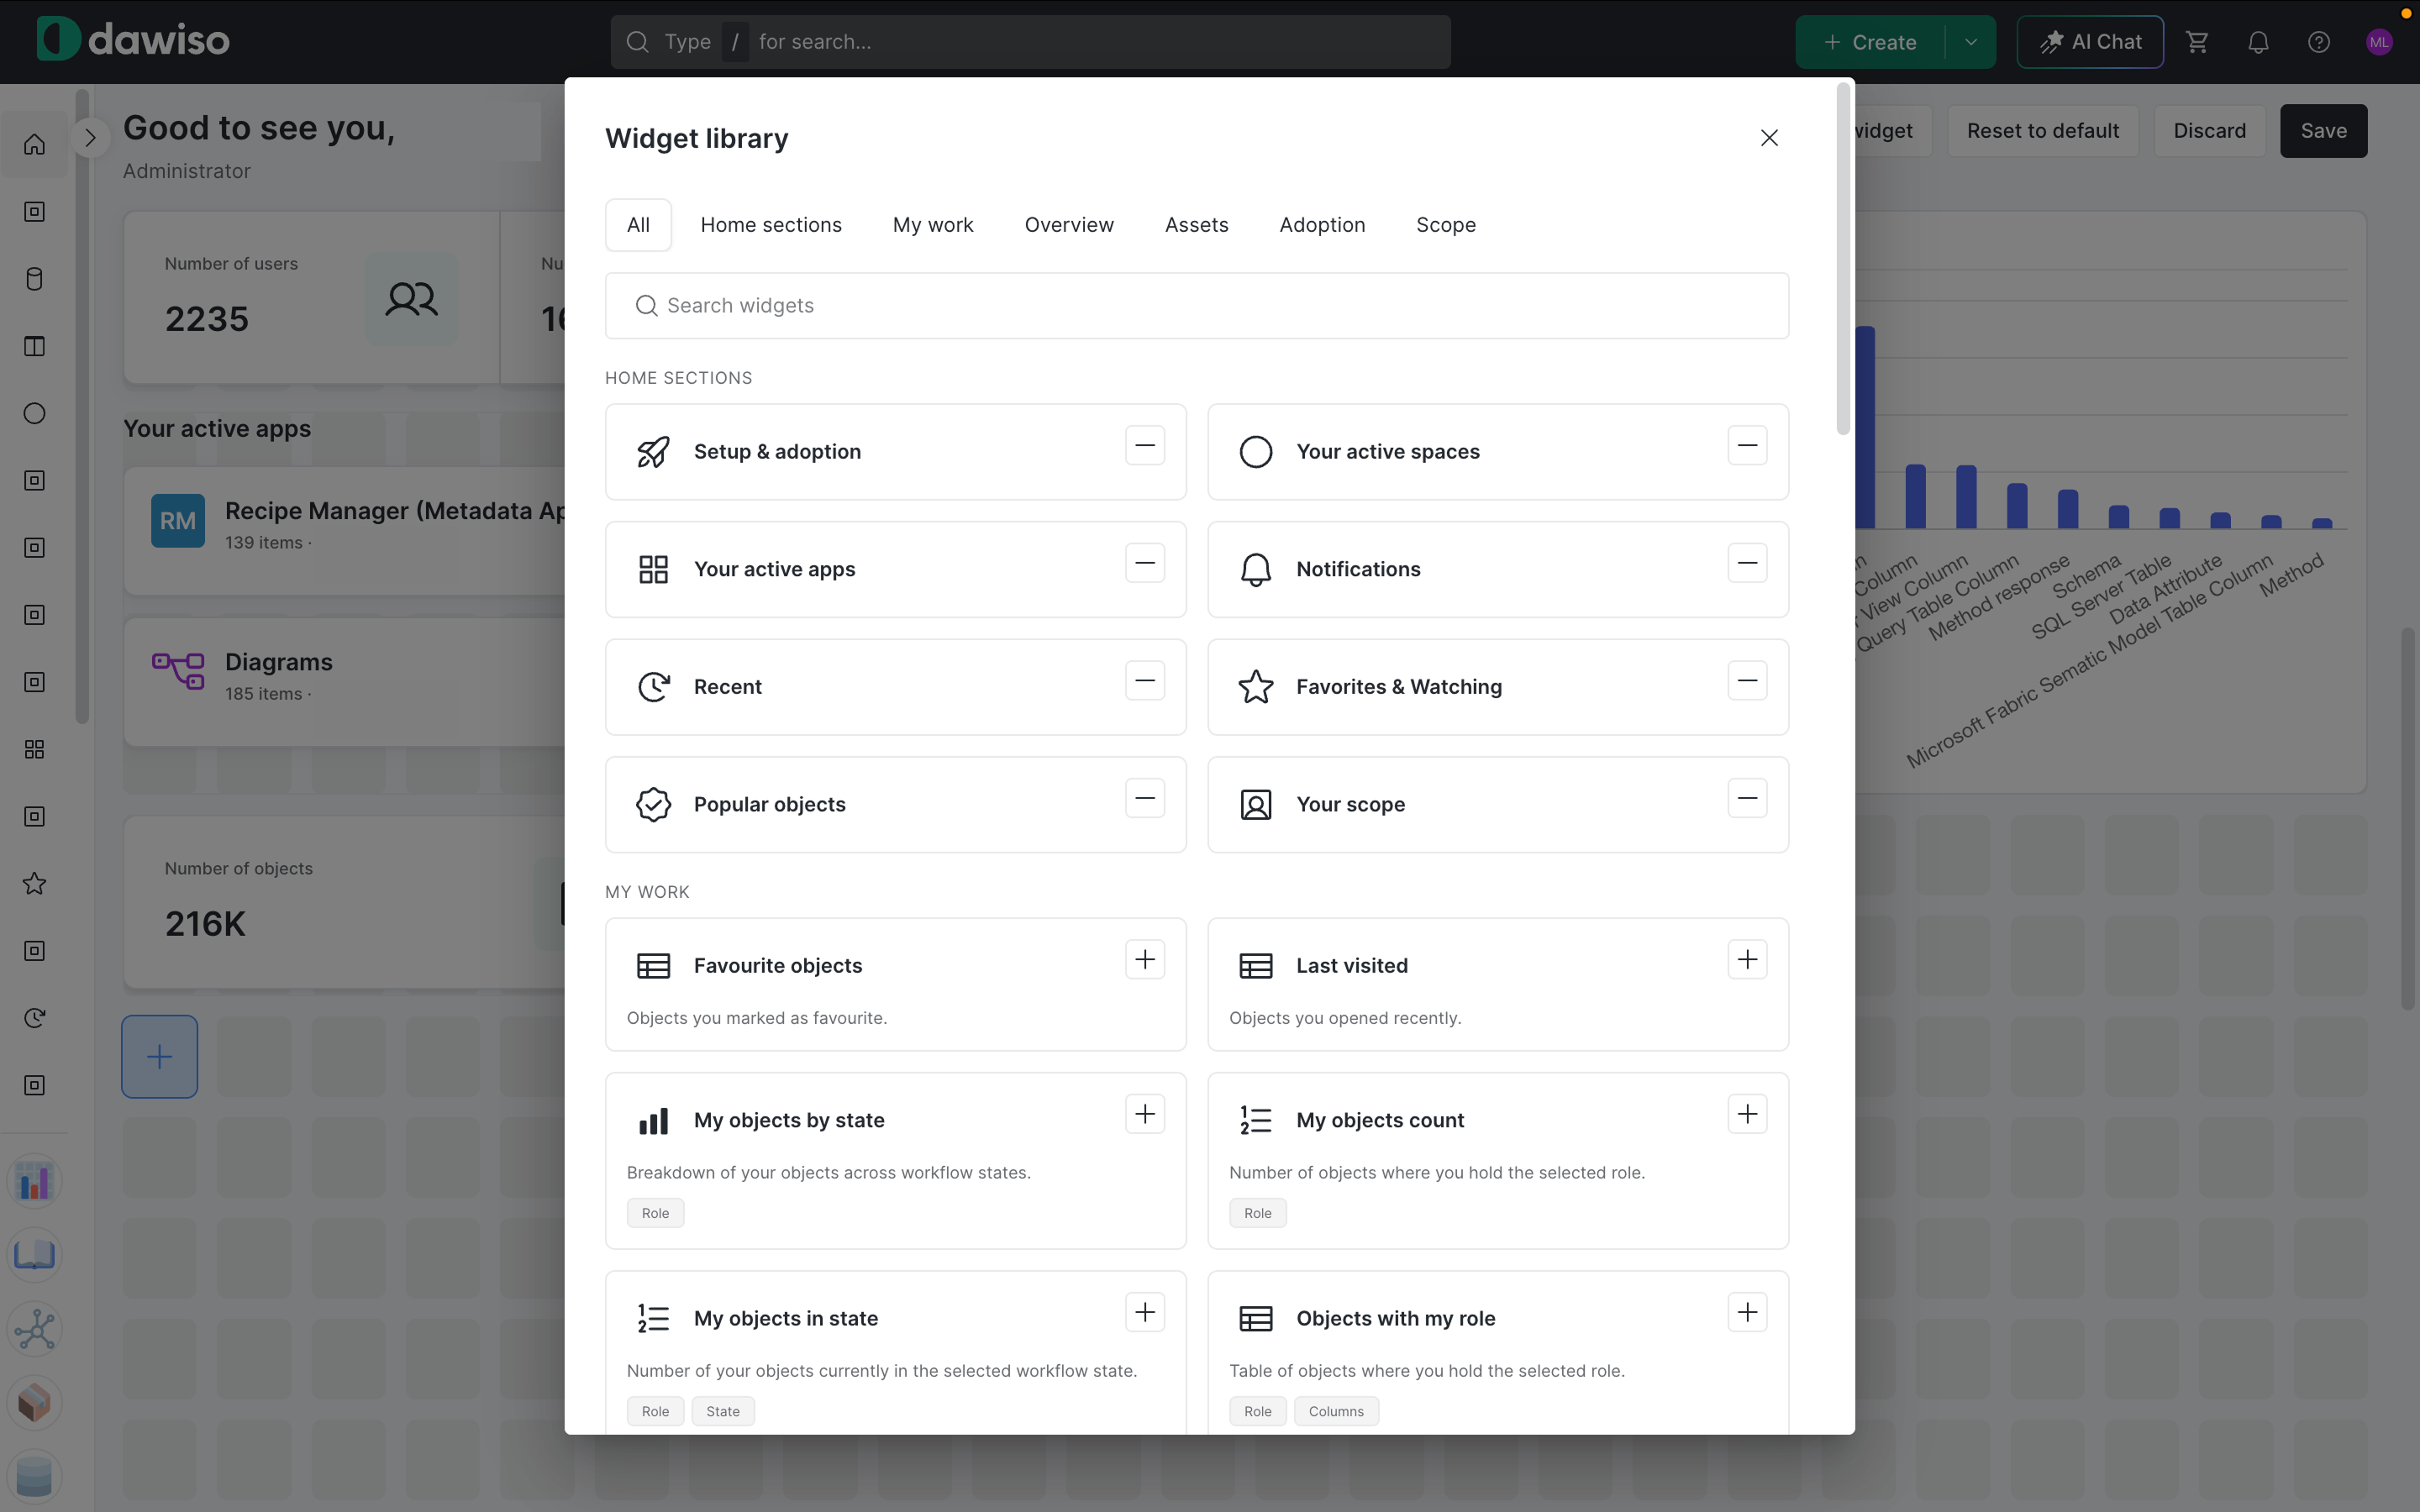Open the help question mark icon
The height and width of the screenshot is (1512, 2420).
(x=2319, y=42)
